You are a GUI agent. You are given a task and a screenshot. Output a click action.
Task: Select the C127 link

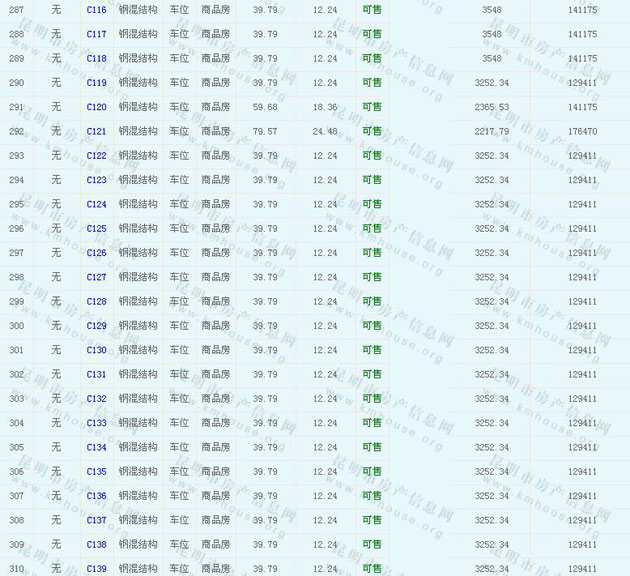96,277
